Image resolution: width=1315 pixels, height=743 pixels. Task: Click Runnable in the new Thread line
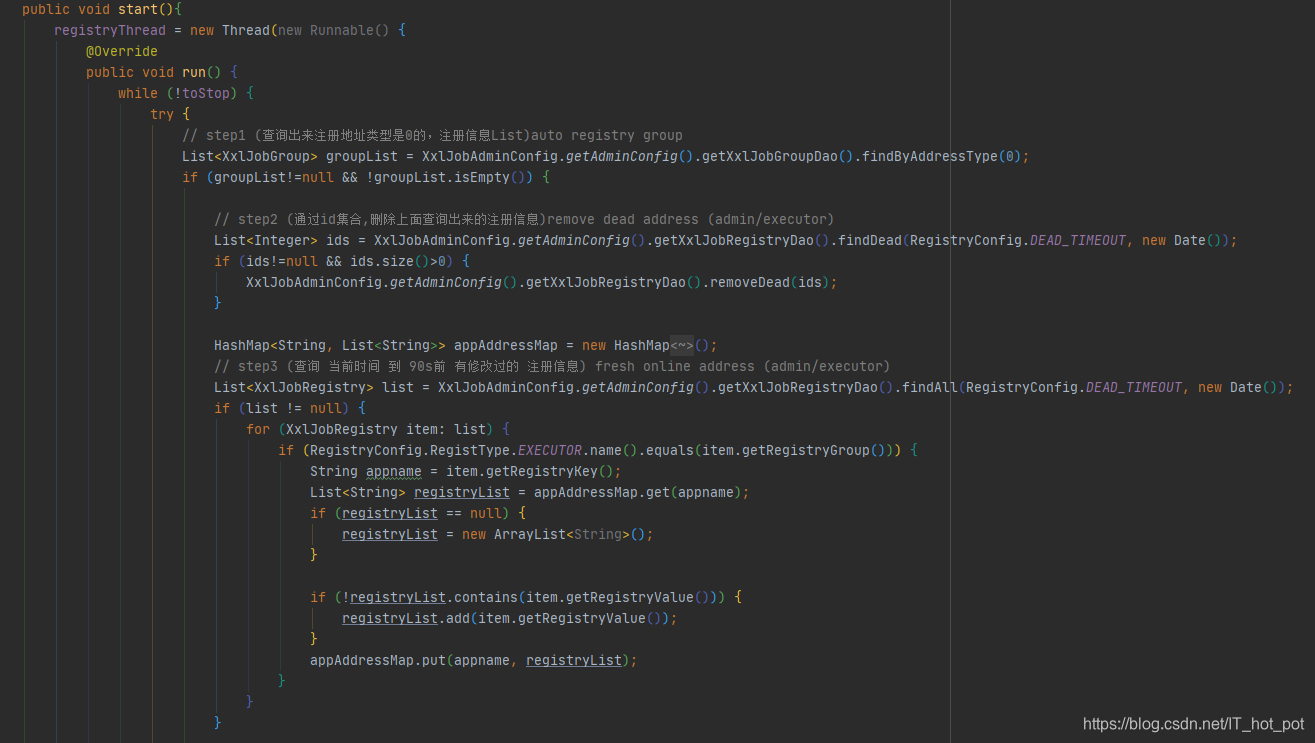pos(342,30)
